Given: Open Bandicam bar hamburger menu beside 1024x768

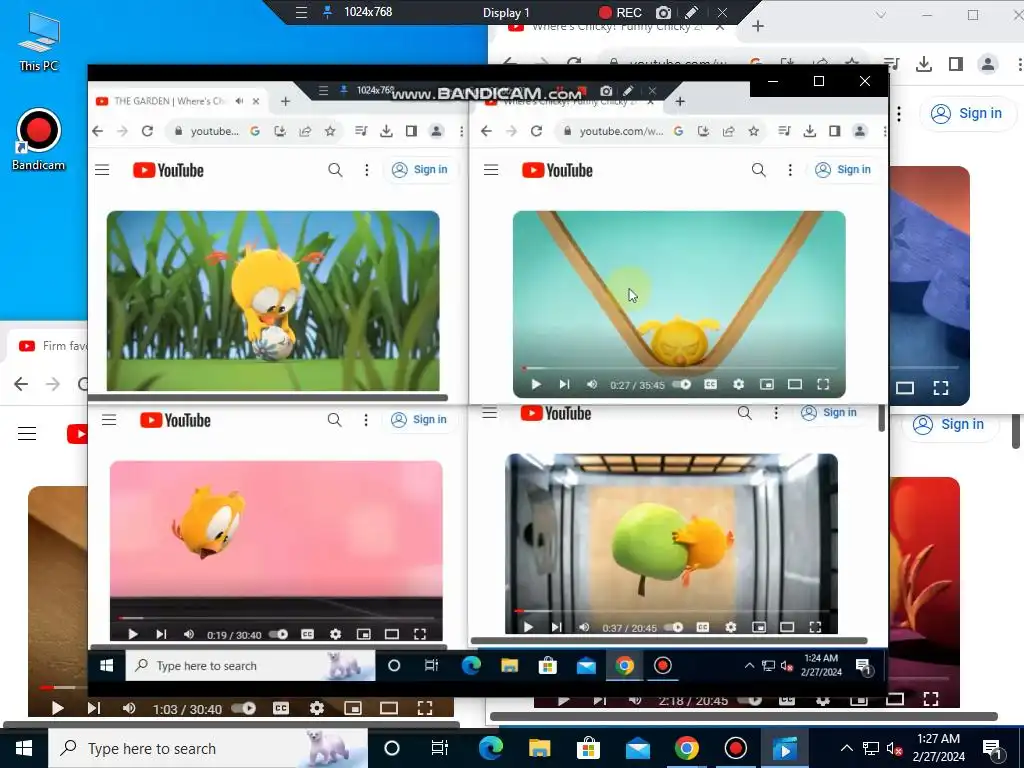Looking at the screenshot, I should click(301, 12).
